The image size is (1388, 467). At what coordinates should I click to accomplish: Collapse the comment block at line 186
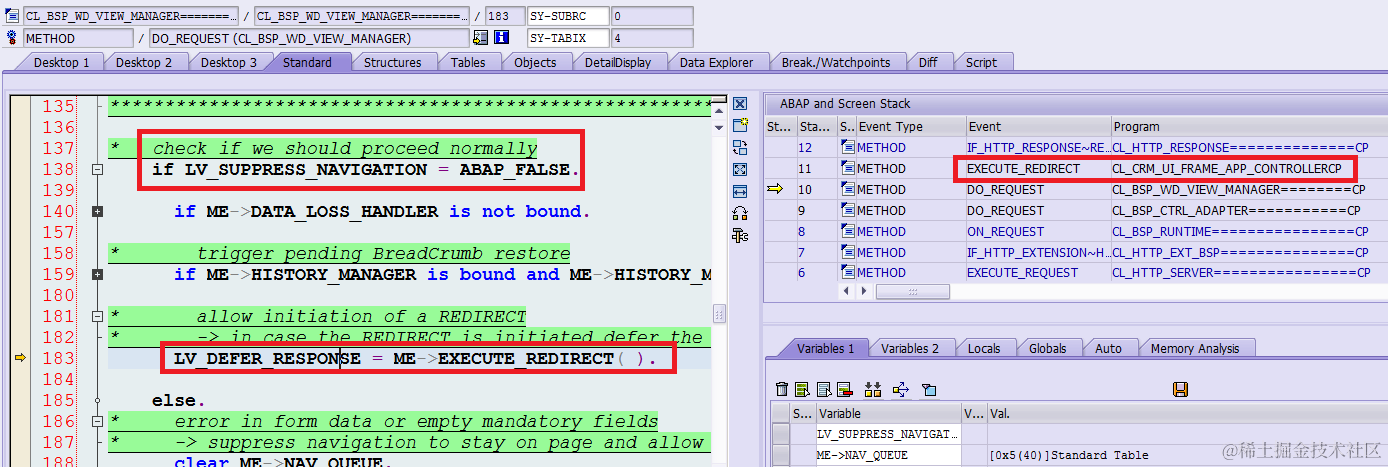97,422
